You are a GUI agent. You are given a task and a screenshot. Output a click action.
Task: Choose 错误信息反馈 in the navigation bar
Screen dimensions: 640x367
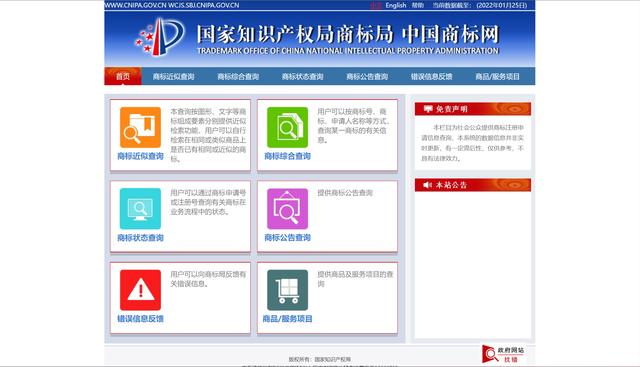(x=431, y=76)
